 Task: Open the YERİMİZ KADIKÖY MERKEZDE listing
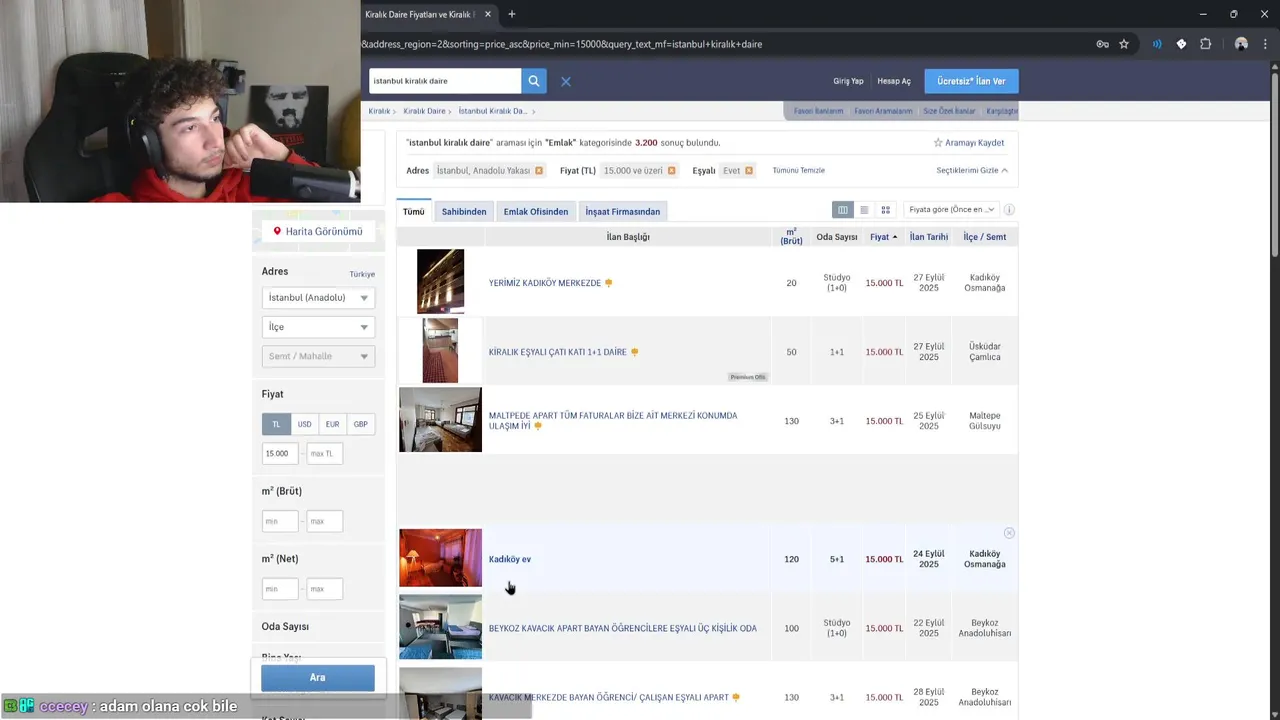pos(545,283)
